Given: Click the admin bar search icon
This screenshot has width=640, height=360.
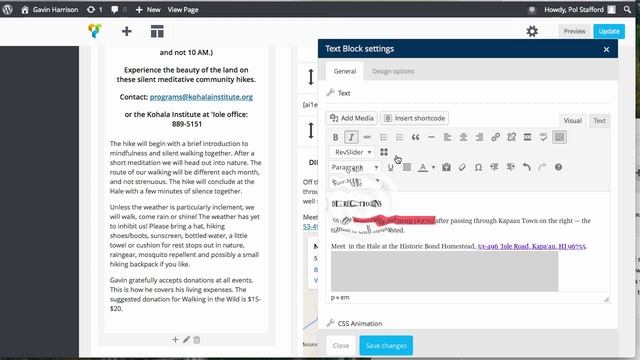Looking at the screenshot, I should click(x=627, y=9).
